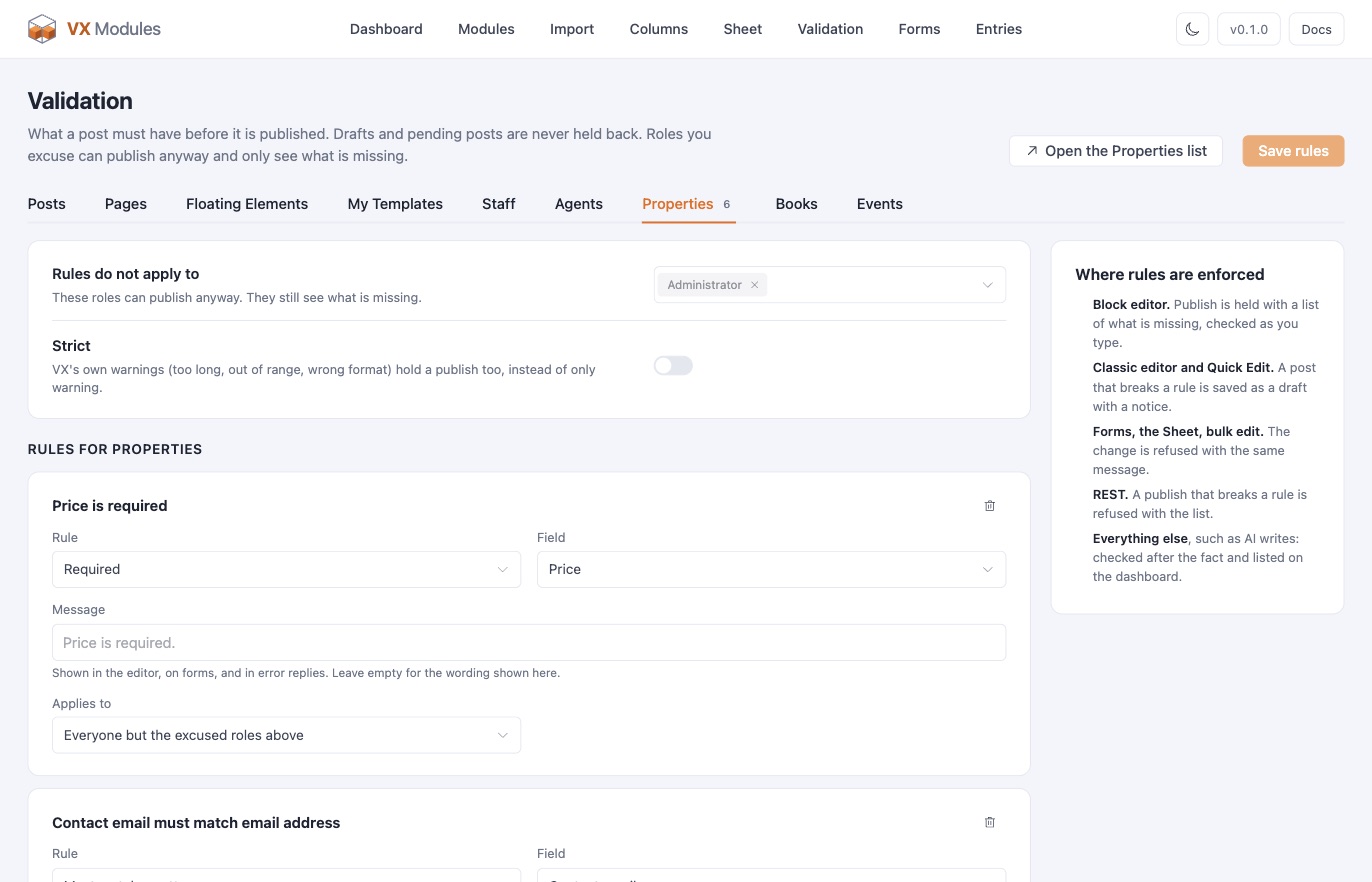Toggle the Strict switch
This screenshot has width=1372, height=882.
(673, 366)
